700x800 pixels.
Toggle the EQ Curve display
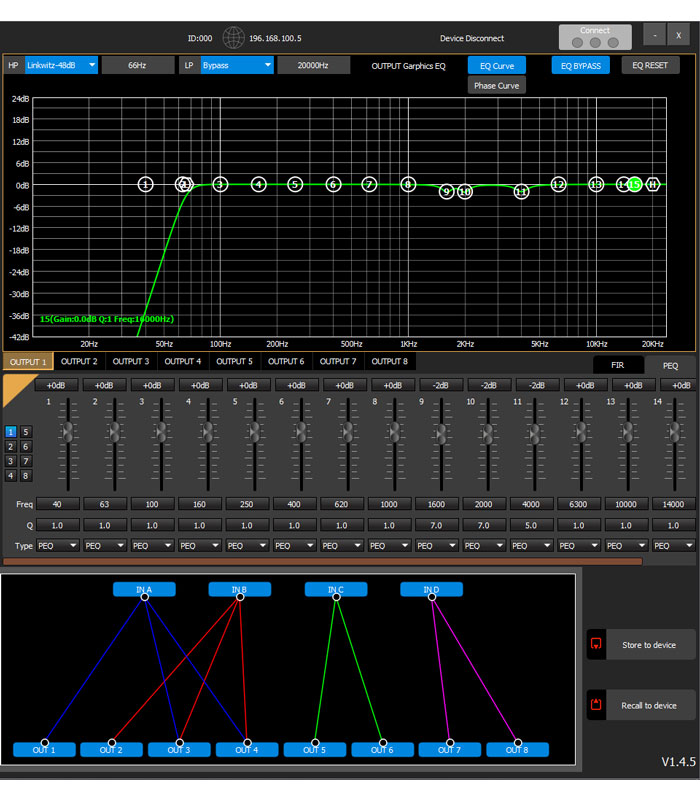click(x=496, y=65)
